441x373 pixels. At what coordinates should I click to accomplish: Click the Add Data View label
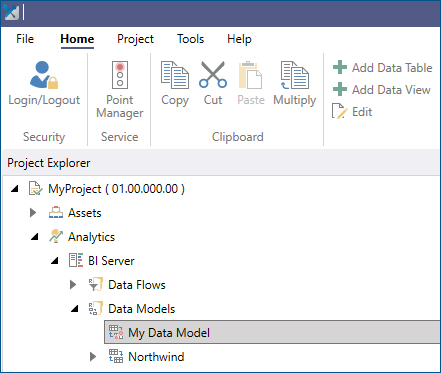(x=391, y=90)
